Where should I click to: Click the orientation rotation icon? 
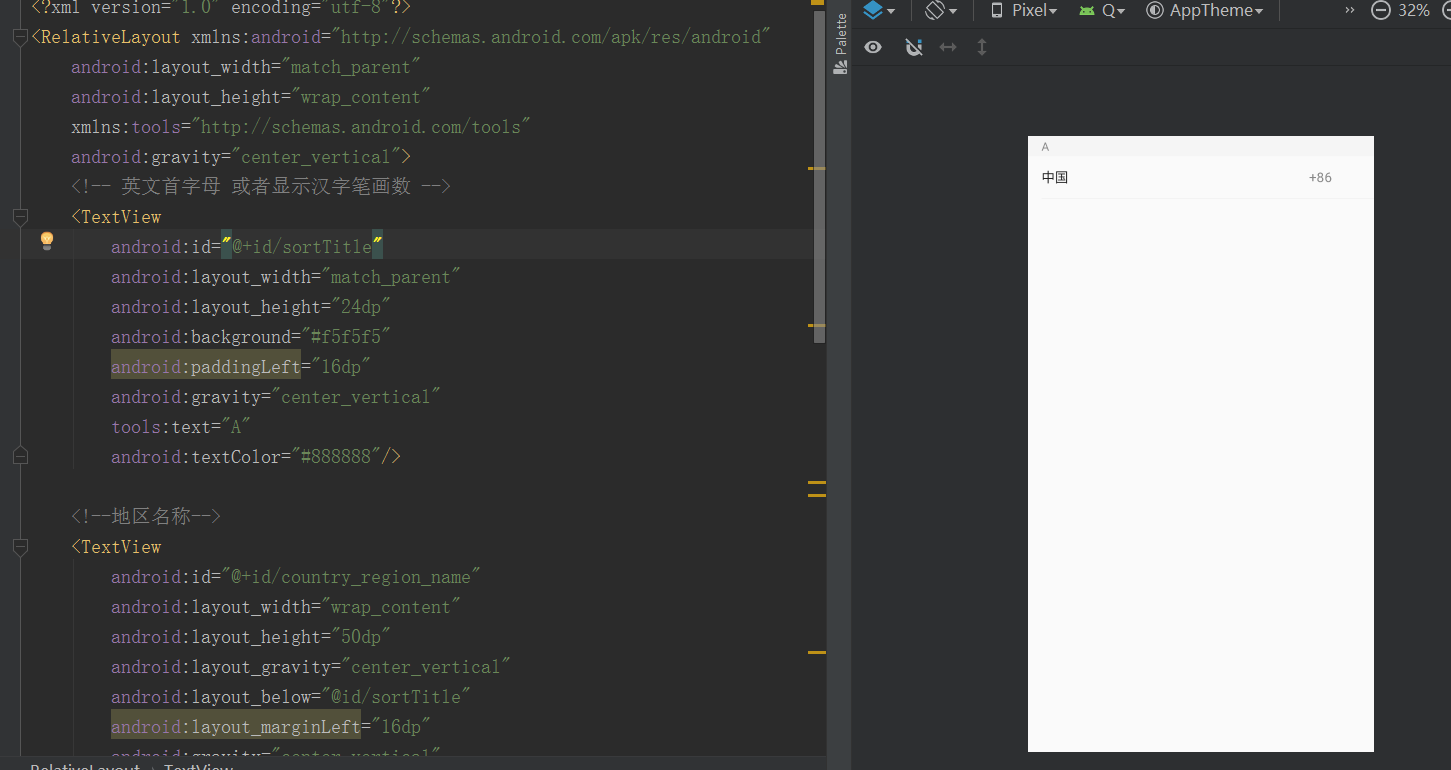[x=936, y=11]
